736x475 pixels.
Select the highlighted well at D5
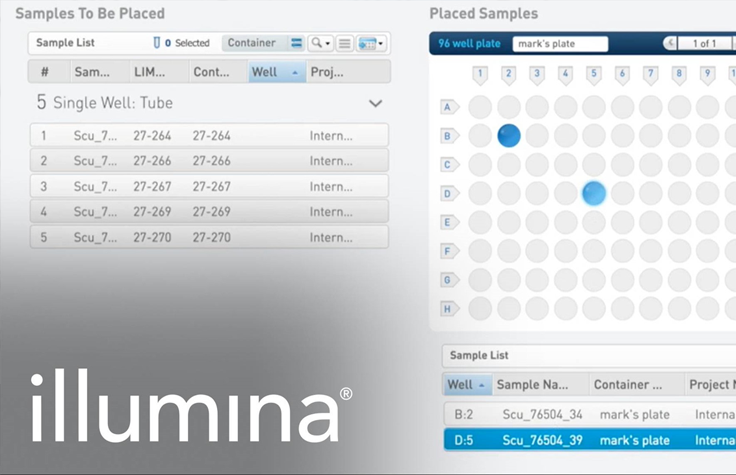pyautogui.click(x=594, y=193)
